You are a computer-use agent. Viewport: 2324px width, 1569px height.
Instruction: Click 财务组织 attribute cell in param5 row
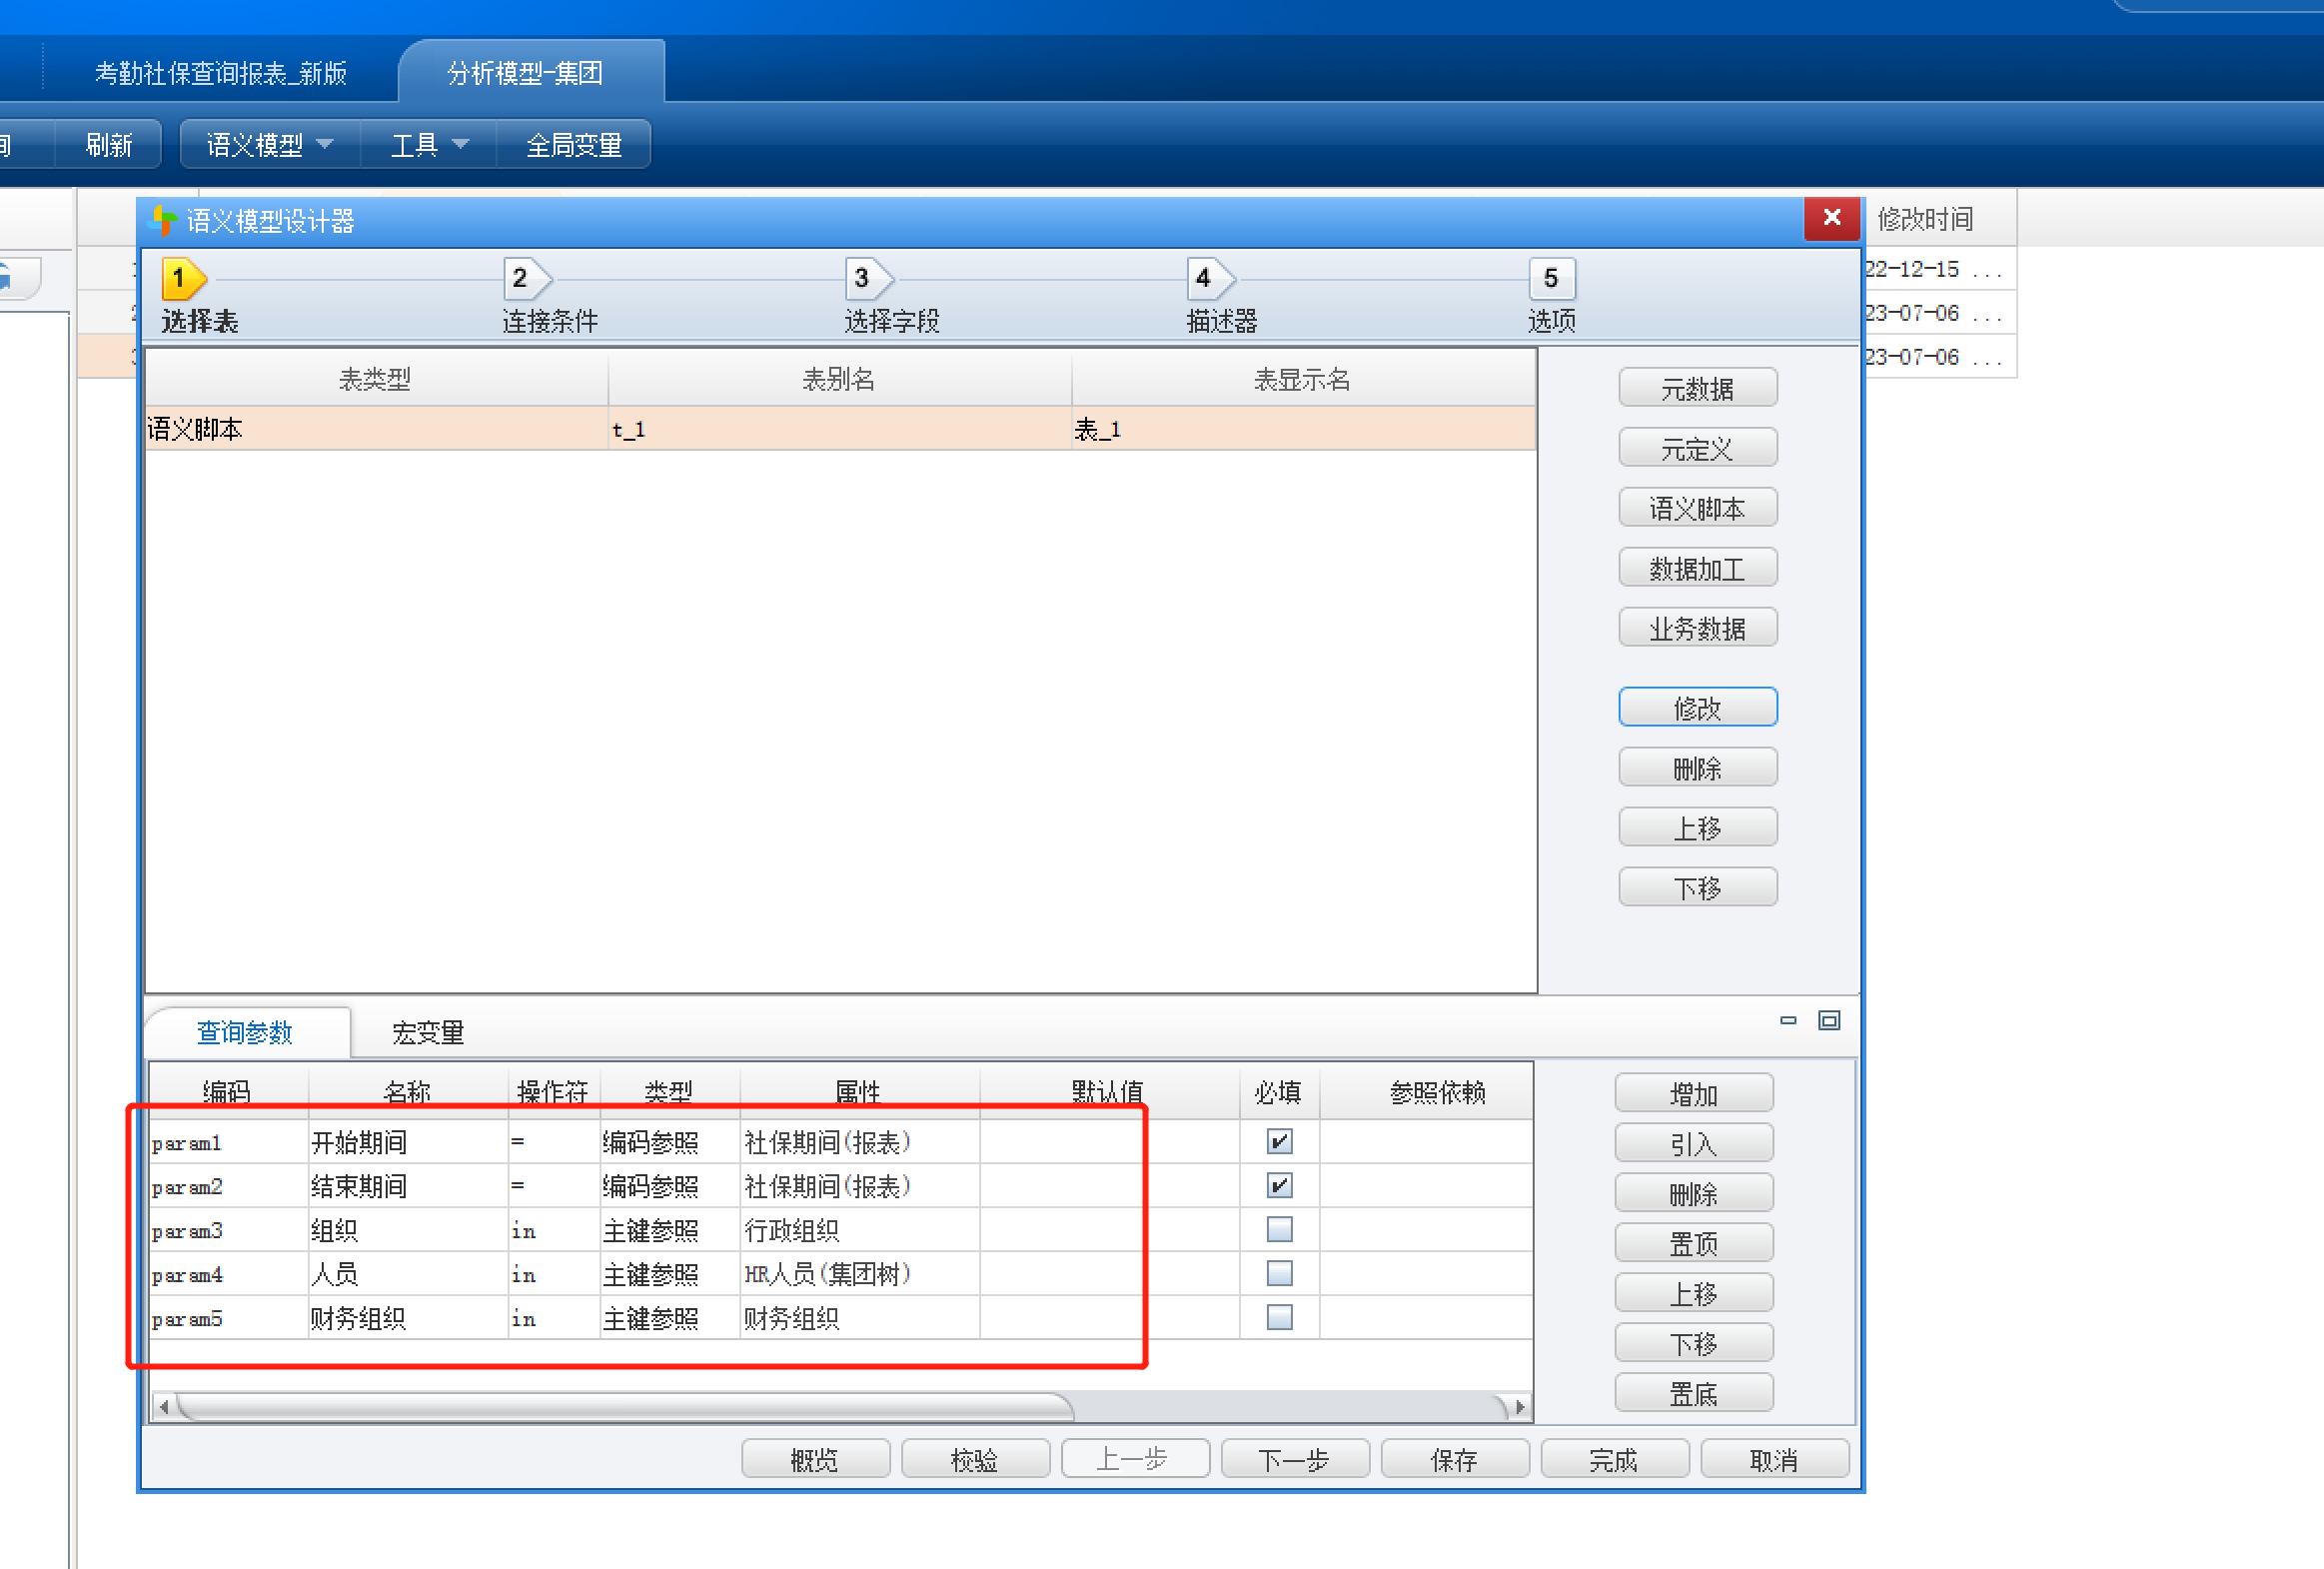point(860,1318)
